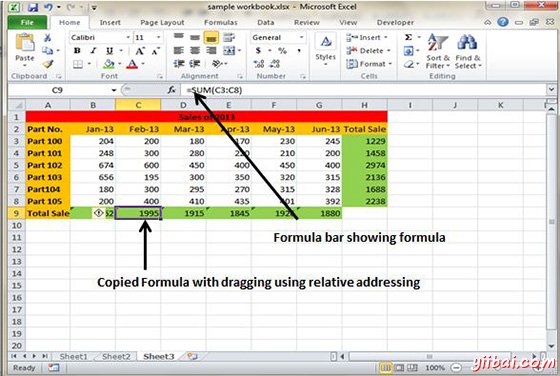This screenshot has width=560, height=376.
Task: Click the Cut scissors icon
Action: [x=47, y=37]
